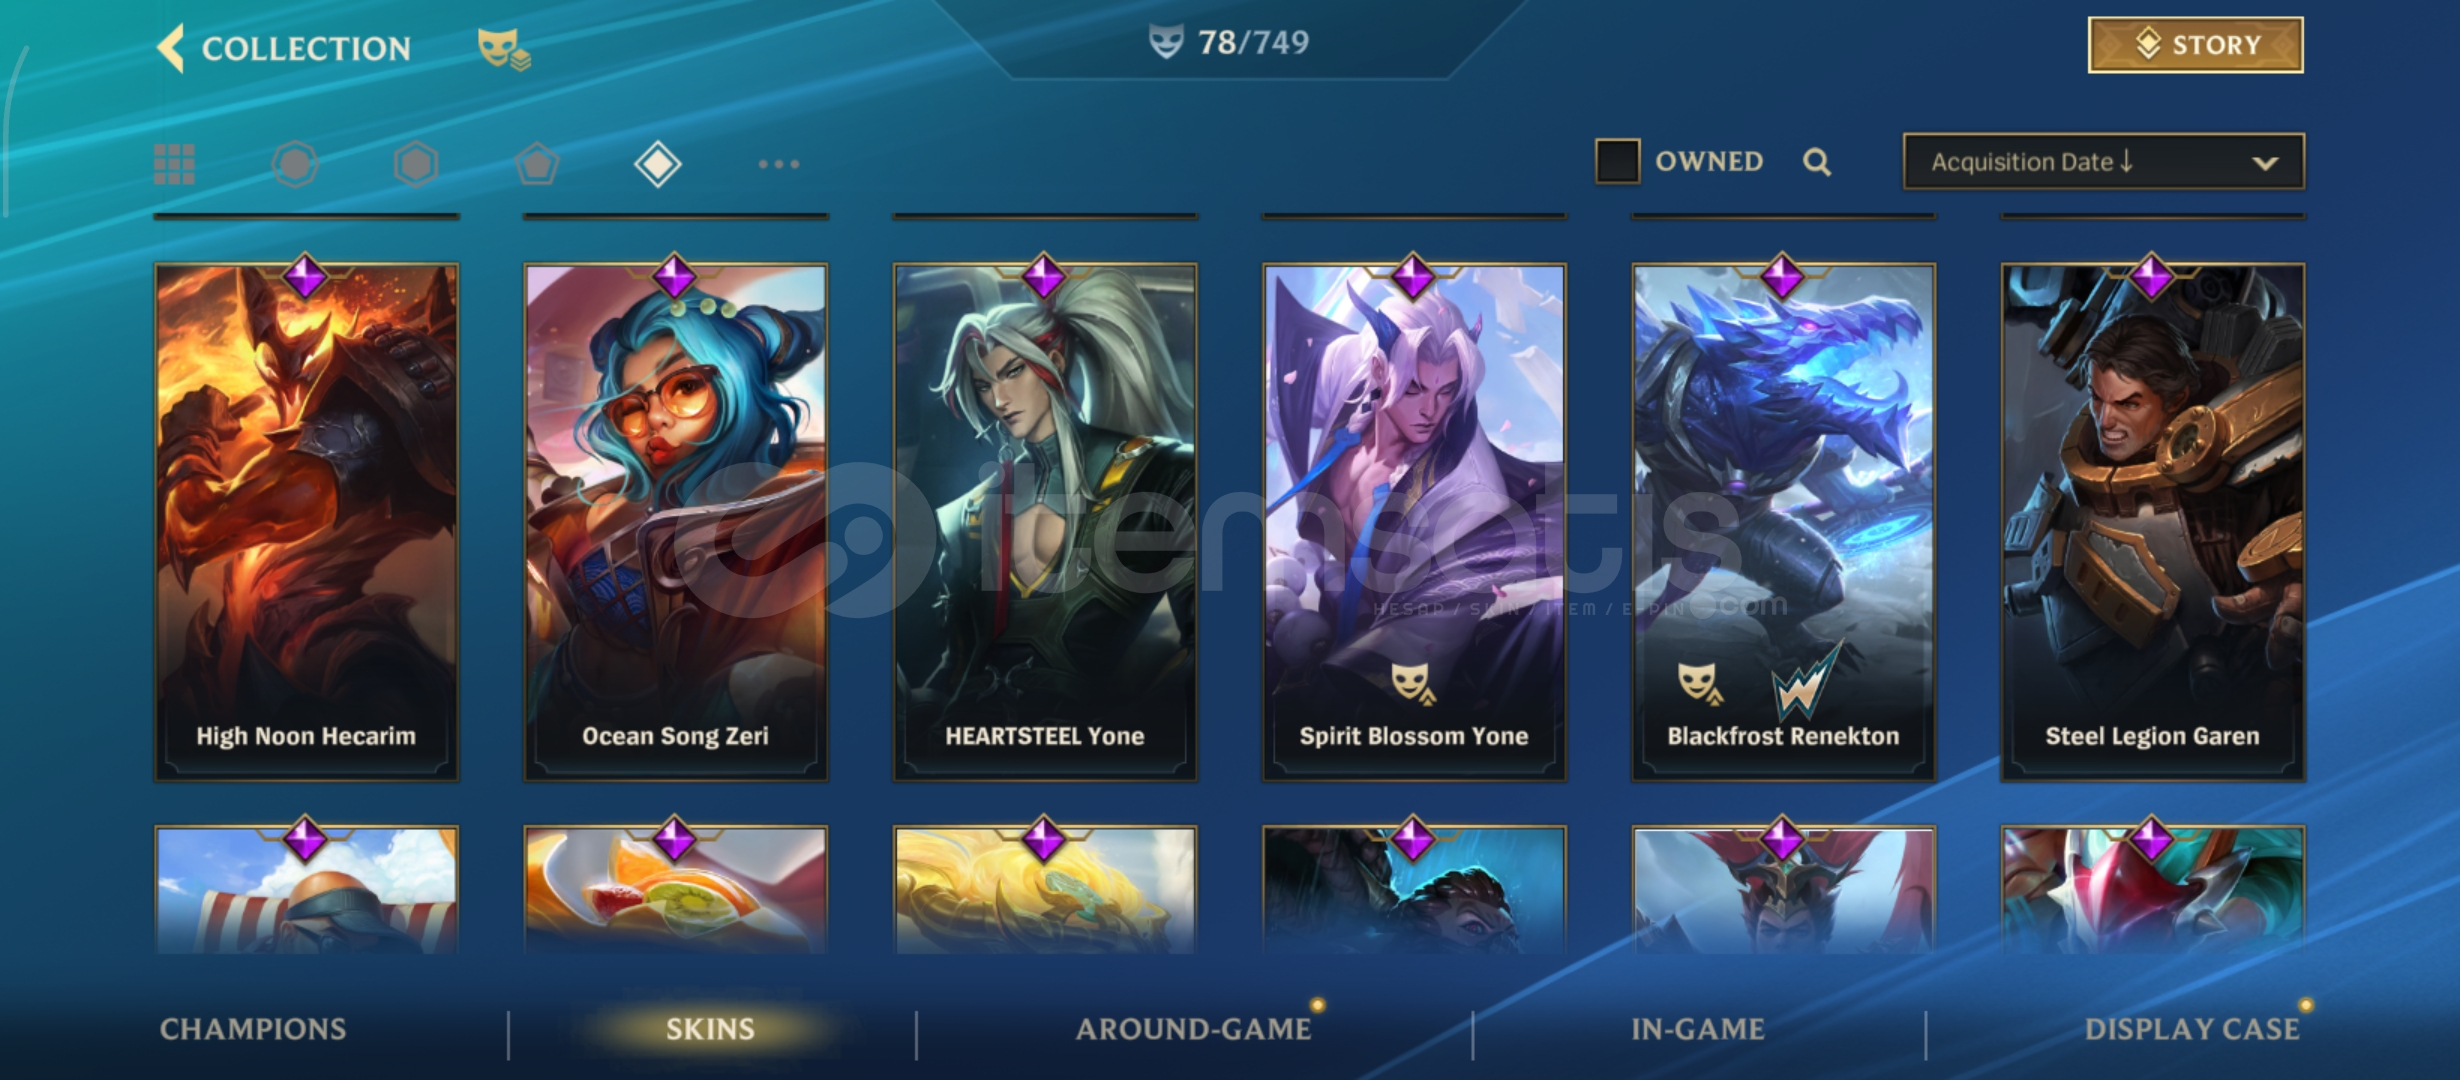Open the three-dots more filters icon

click(778, 164)
